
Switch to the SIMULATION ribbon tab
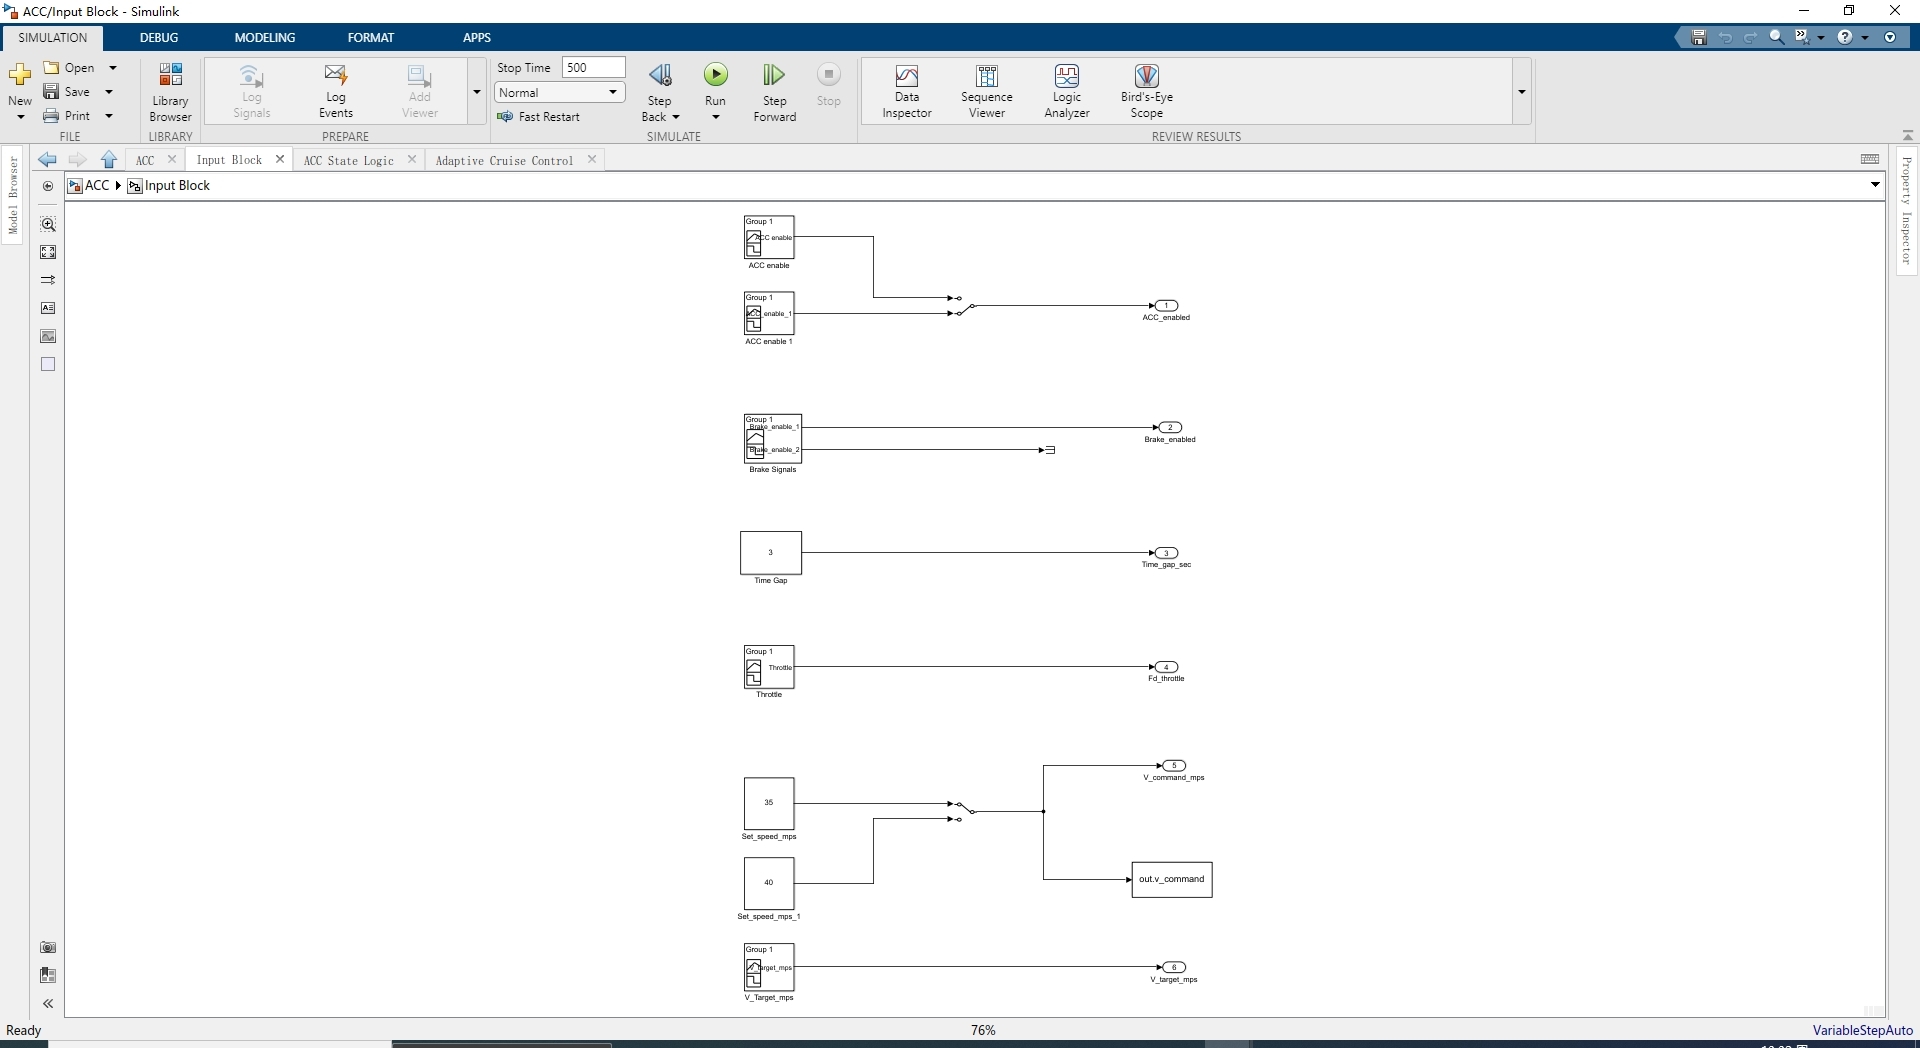point(53,38)
